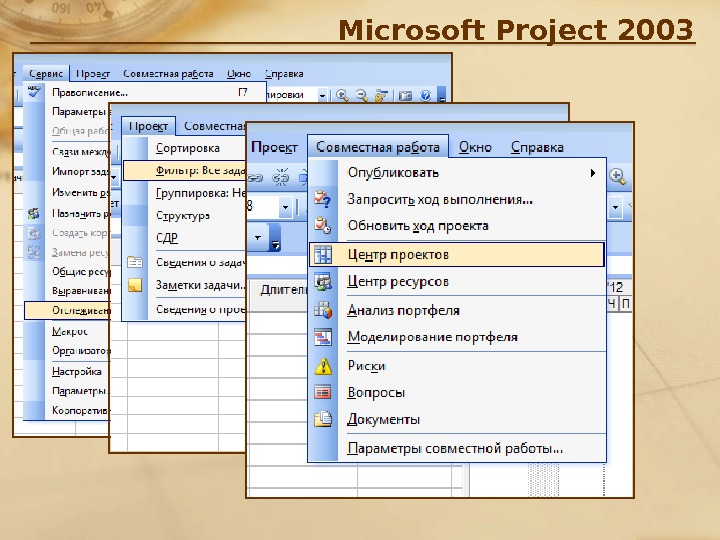Click the Центр проектов grid icon
Image resolution: width=720 pixels, height=540 pixels.
[322, 254]
